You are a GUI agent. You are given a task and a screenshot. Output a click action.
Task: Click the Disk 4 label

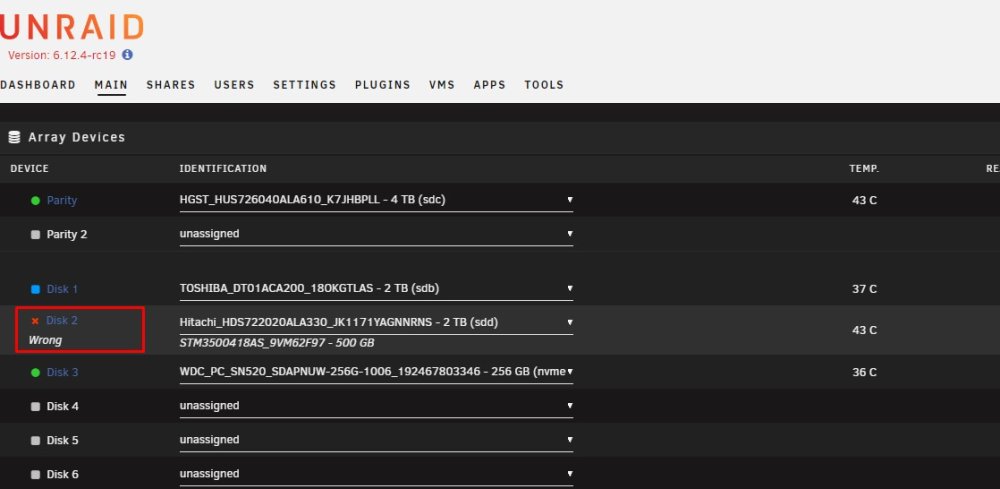click(x=62, y=406)
